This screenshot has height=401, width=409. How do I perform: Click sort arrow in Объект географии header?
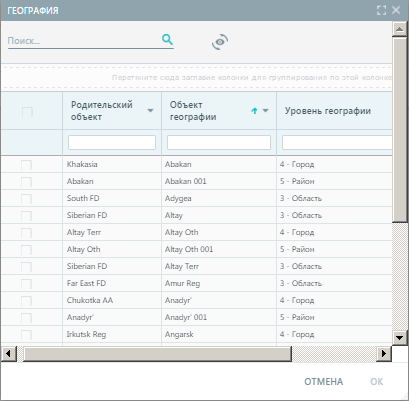tap(254, 111)
